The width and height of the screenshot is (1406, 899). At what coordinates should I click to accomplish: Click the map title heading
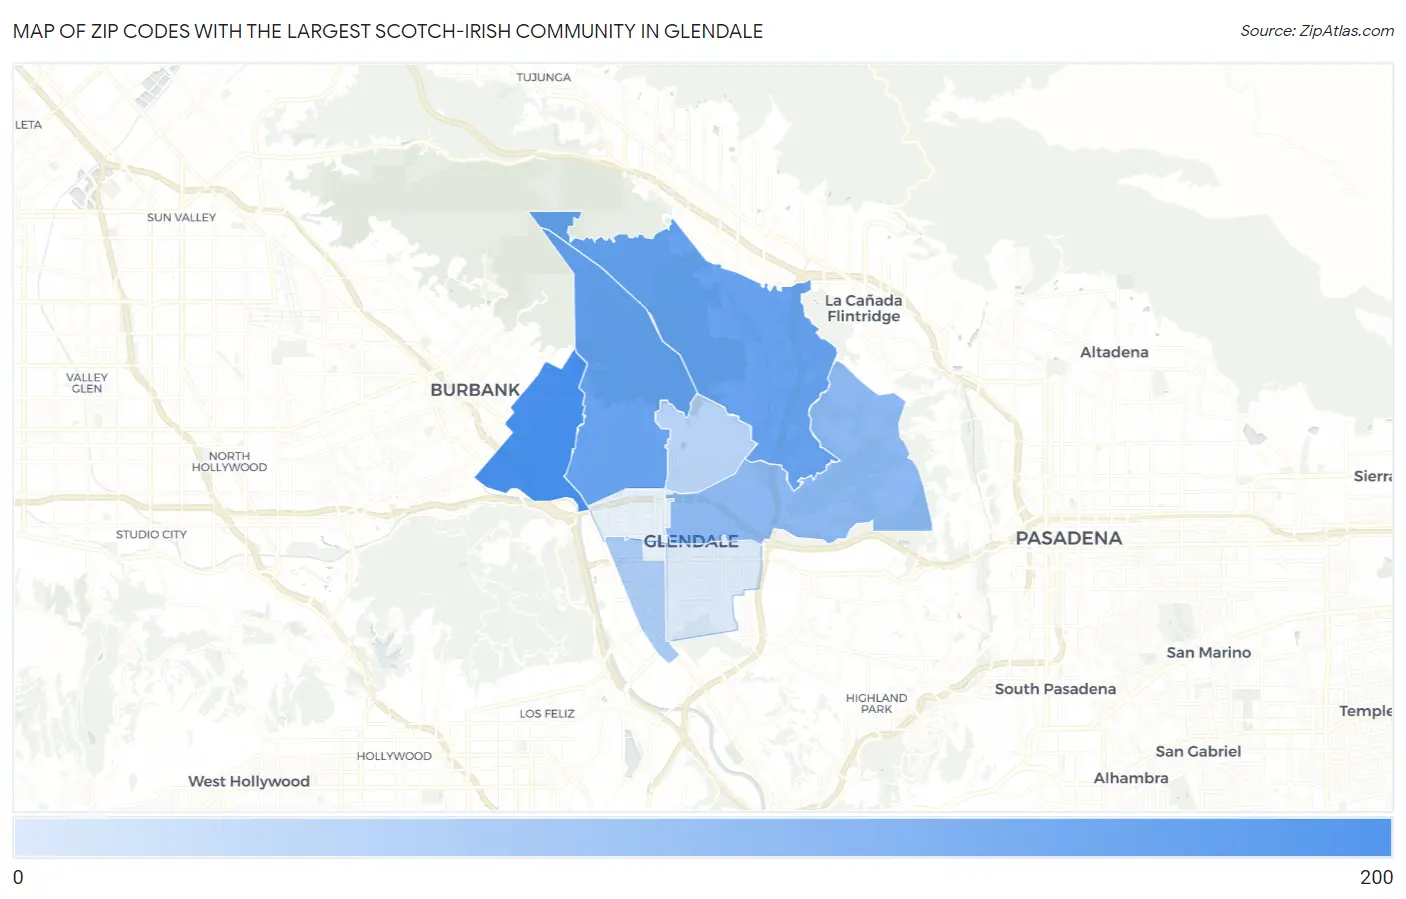click(388, 31)
